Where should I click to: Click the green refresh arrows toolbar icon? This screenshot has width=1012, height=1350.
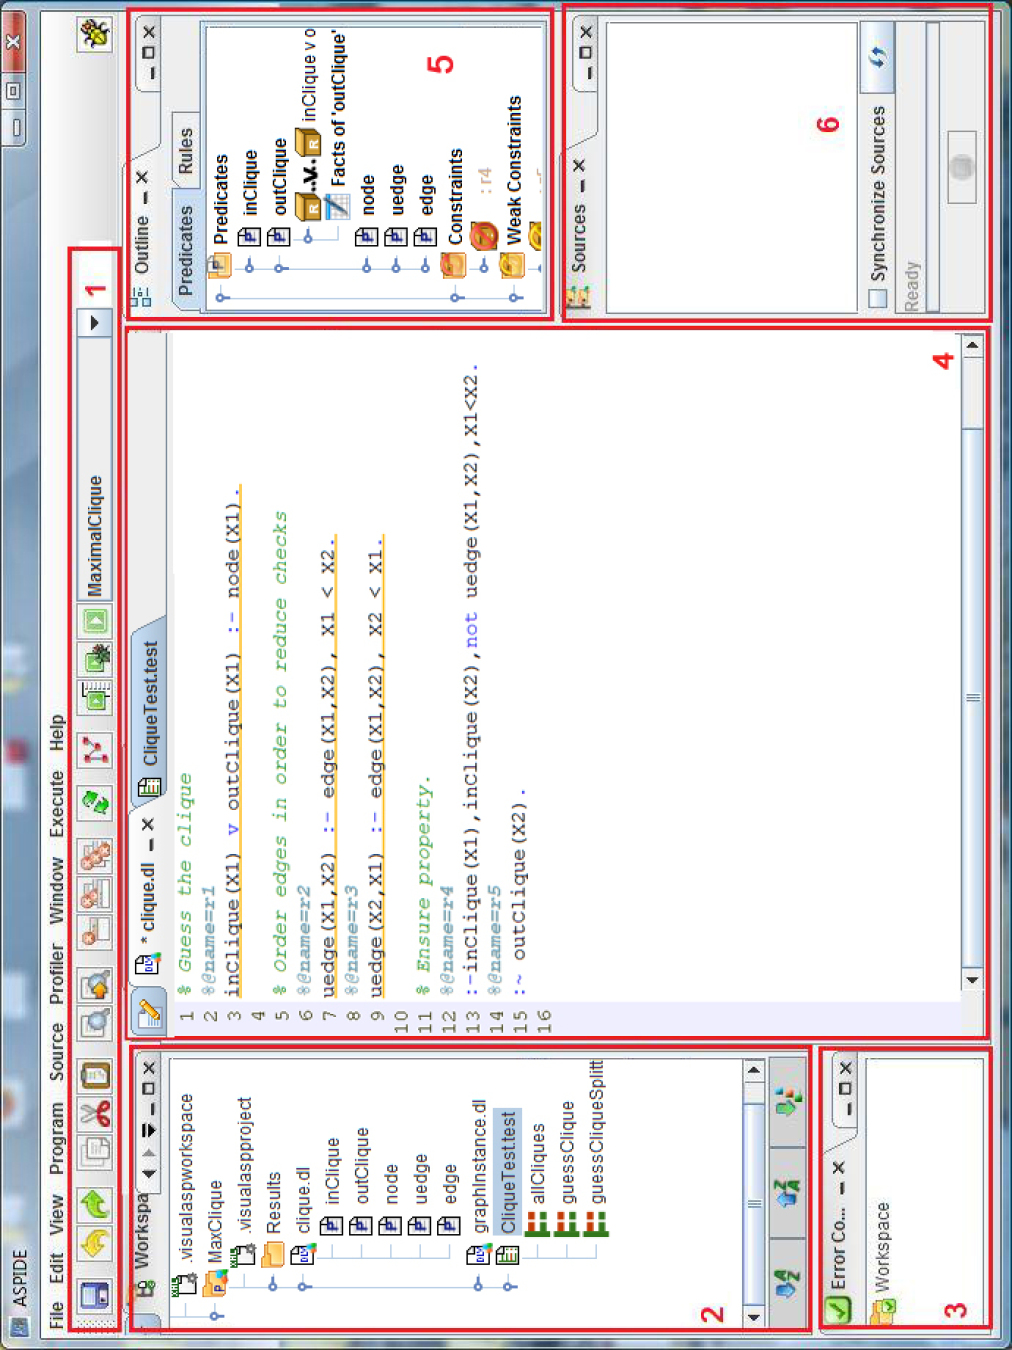(x=95, y=802)
